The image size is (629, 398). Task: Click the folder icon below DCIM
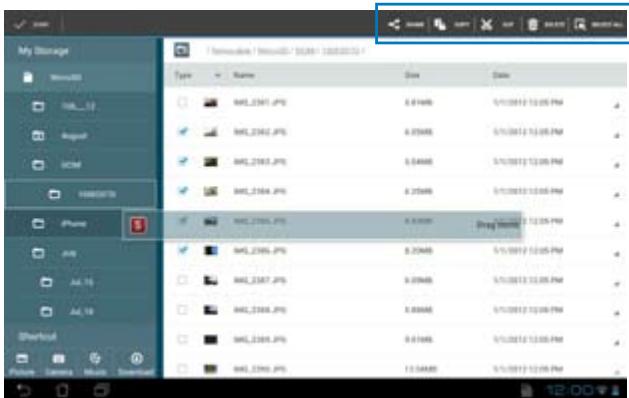[x=54, y=195]
